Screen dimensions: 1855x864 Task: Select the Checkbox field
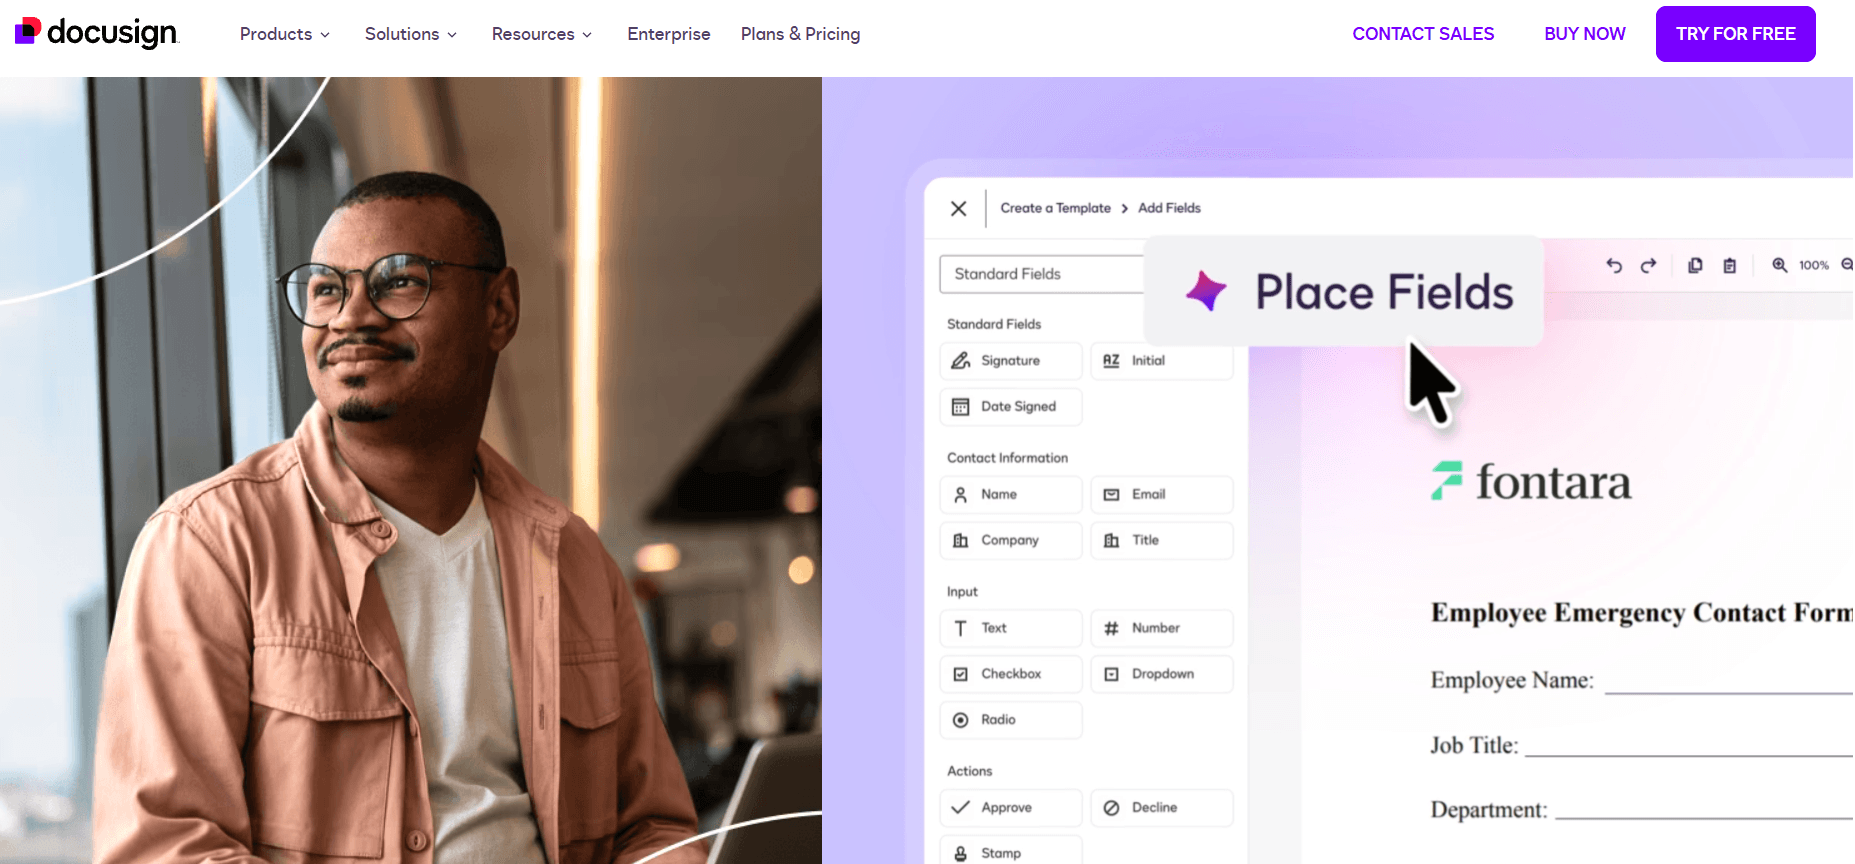pos(1011,675)
